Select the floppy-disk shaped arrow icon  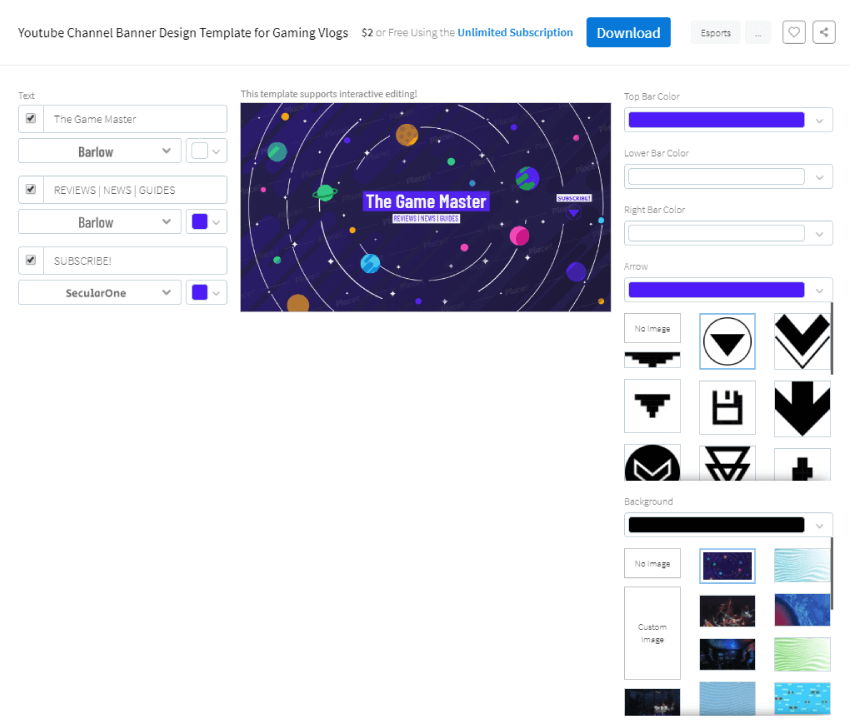(x=727, y=407)
